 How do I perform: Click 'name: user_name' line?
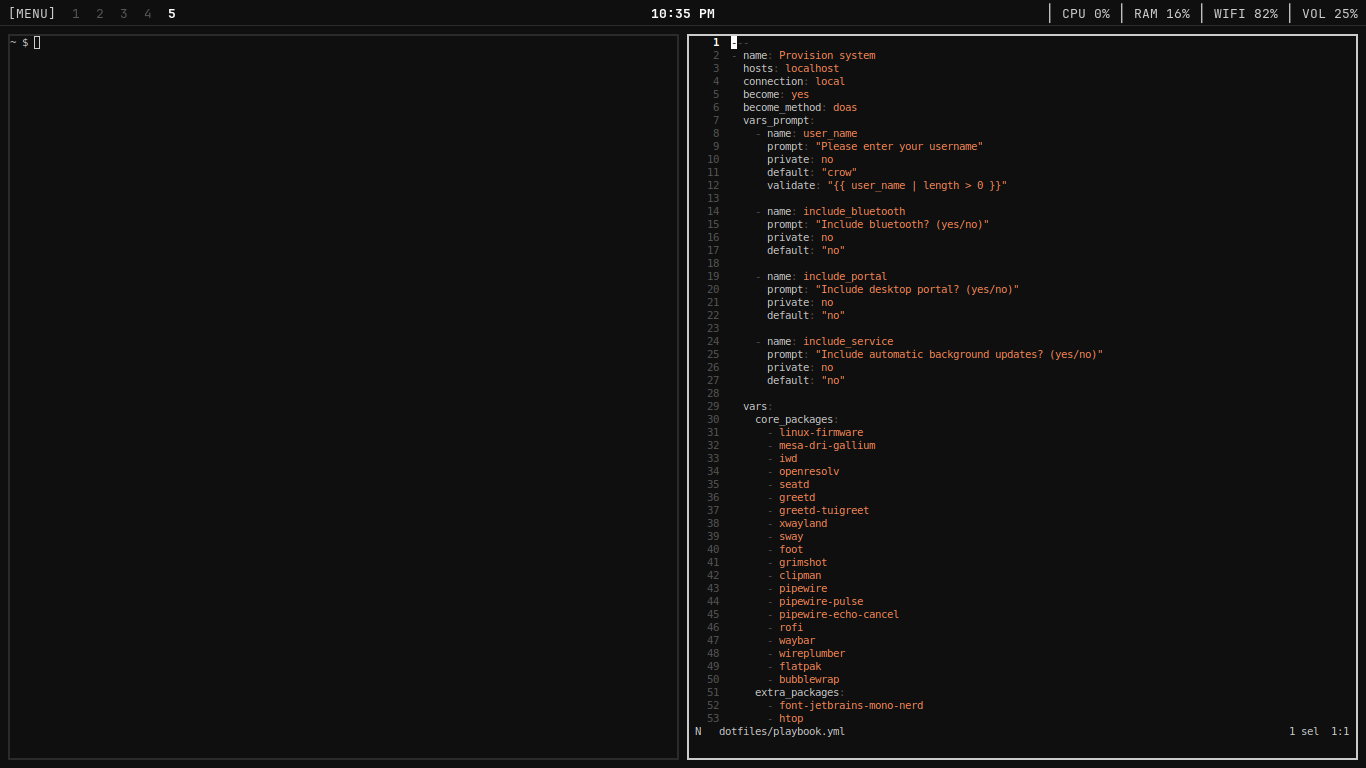812,134
